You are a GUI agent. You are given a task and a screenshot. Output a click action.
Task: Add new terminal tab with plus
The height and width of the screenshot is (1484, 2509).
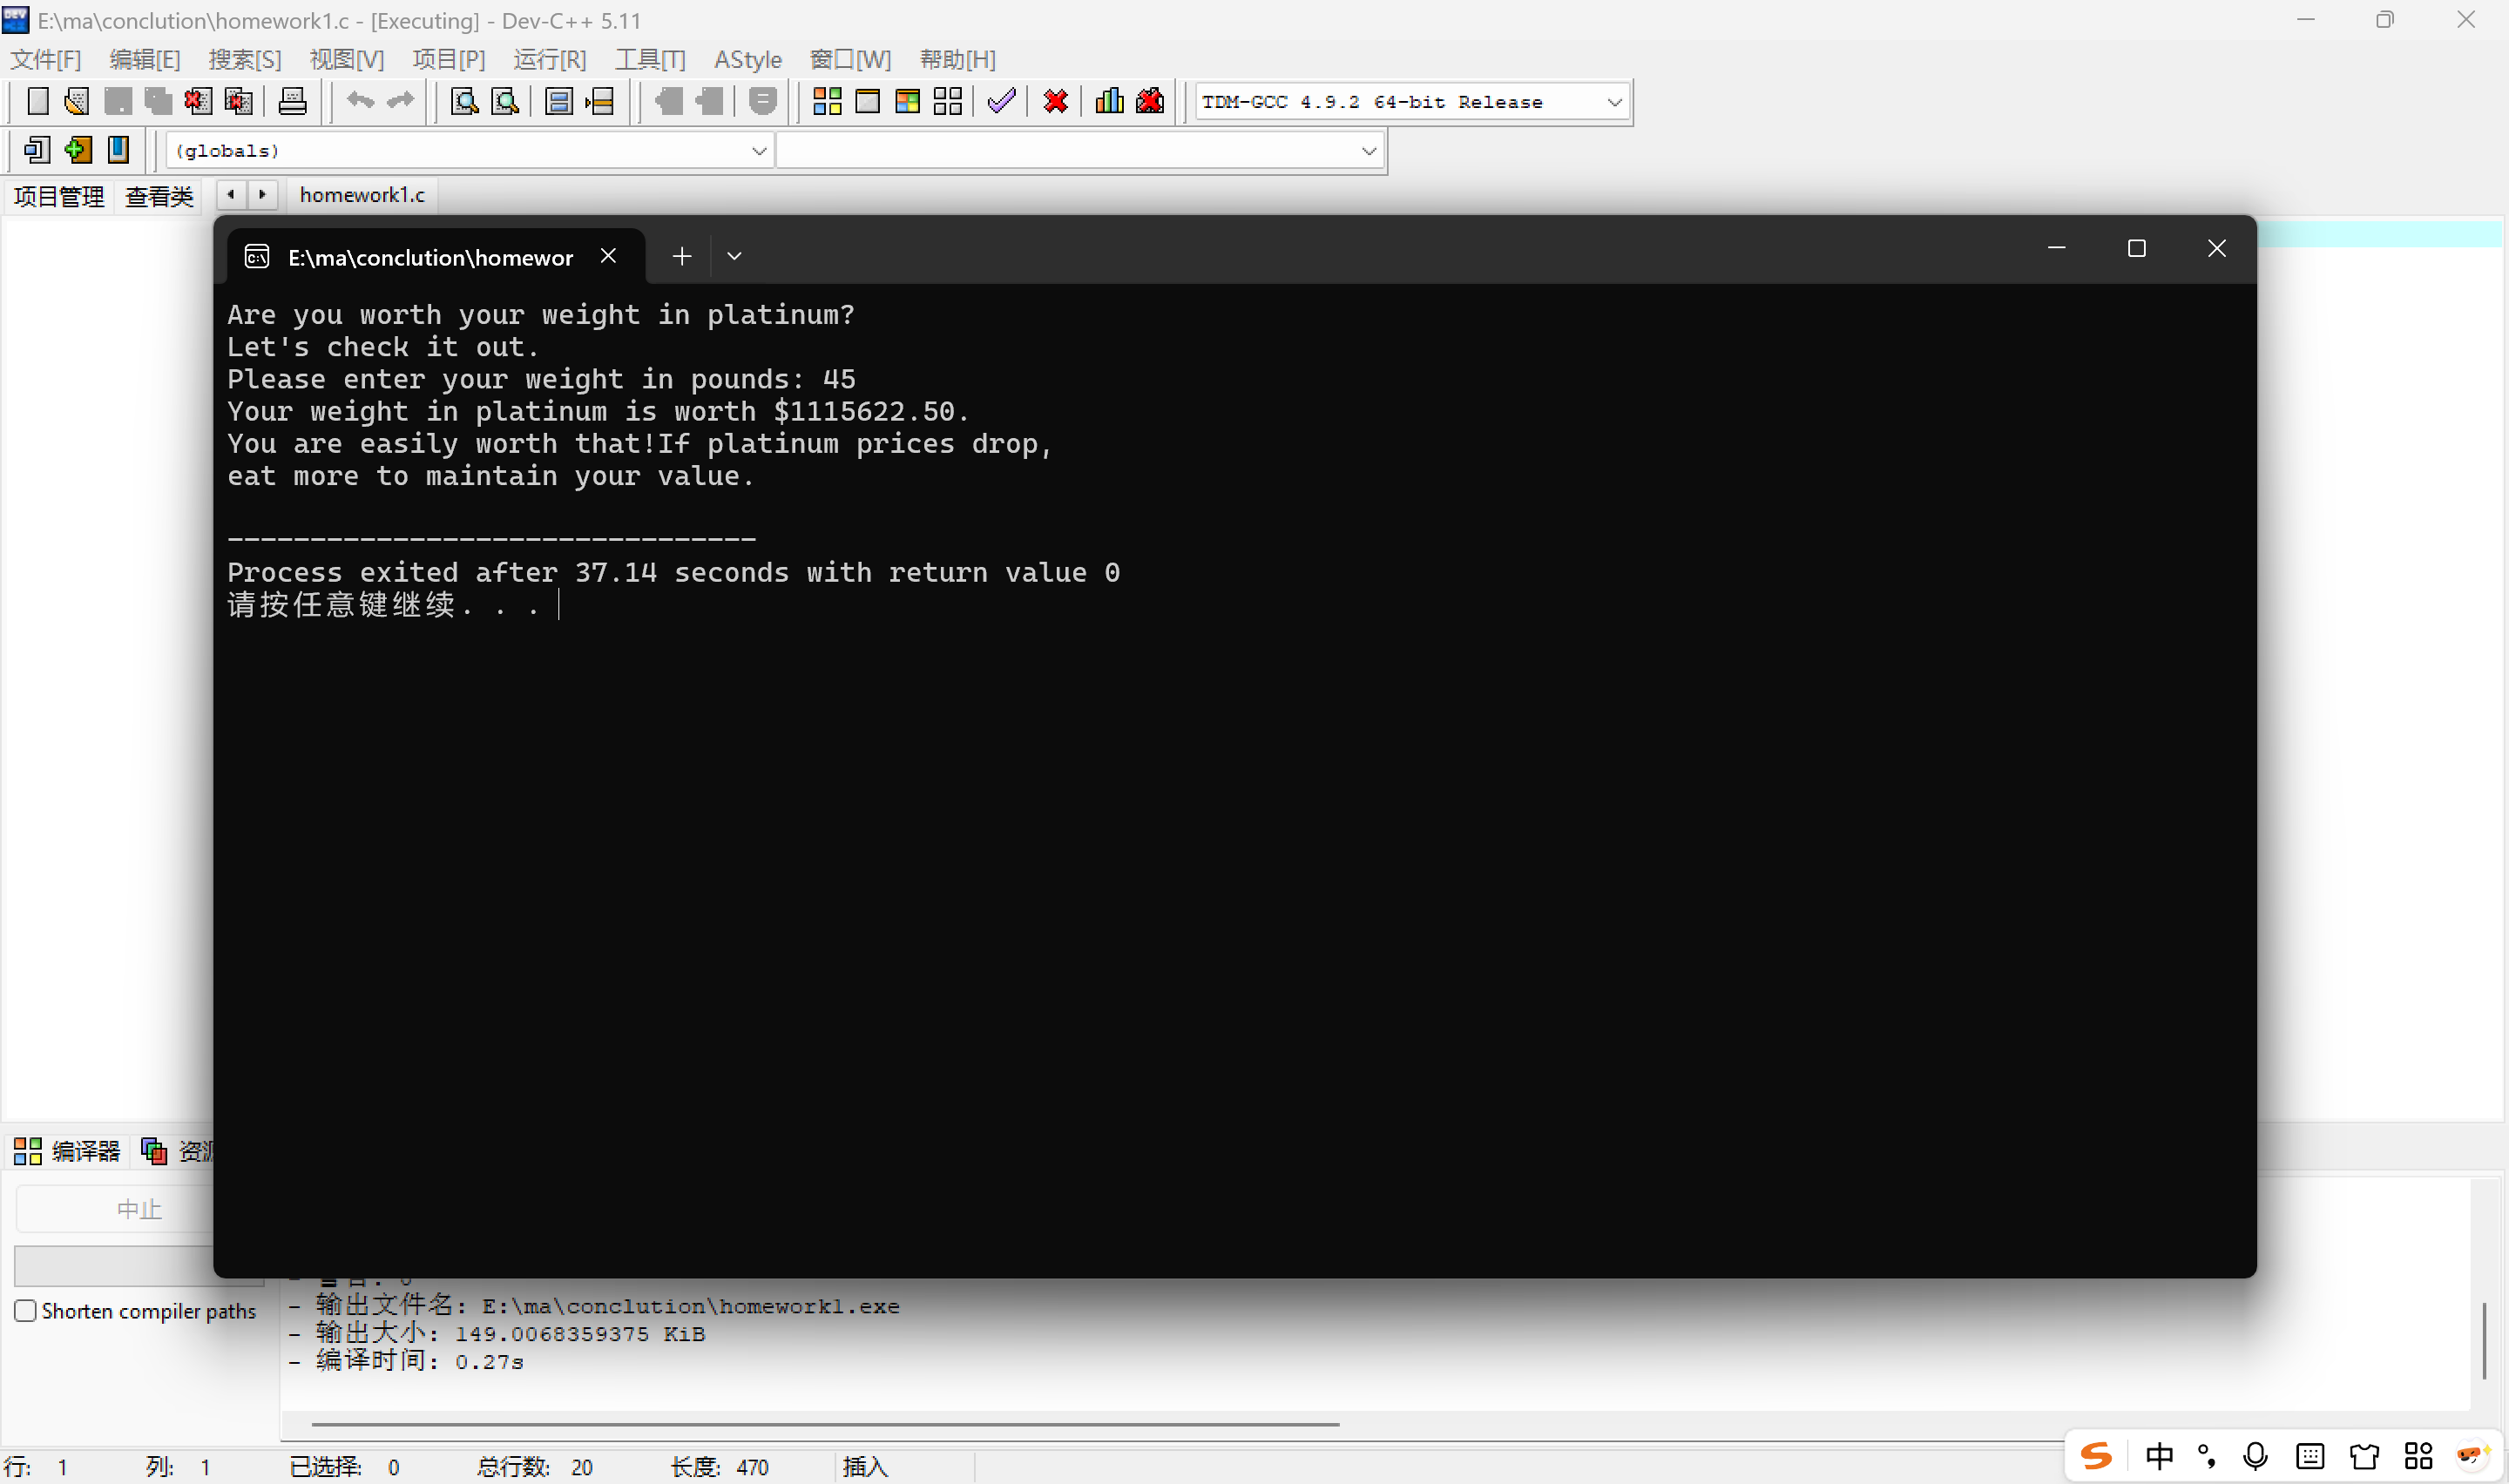click(x=682, y=256)
